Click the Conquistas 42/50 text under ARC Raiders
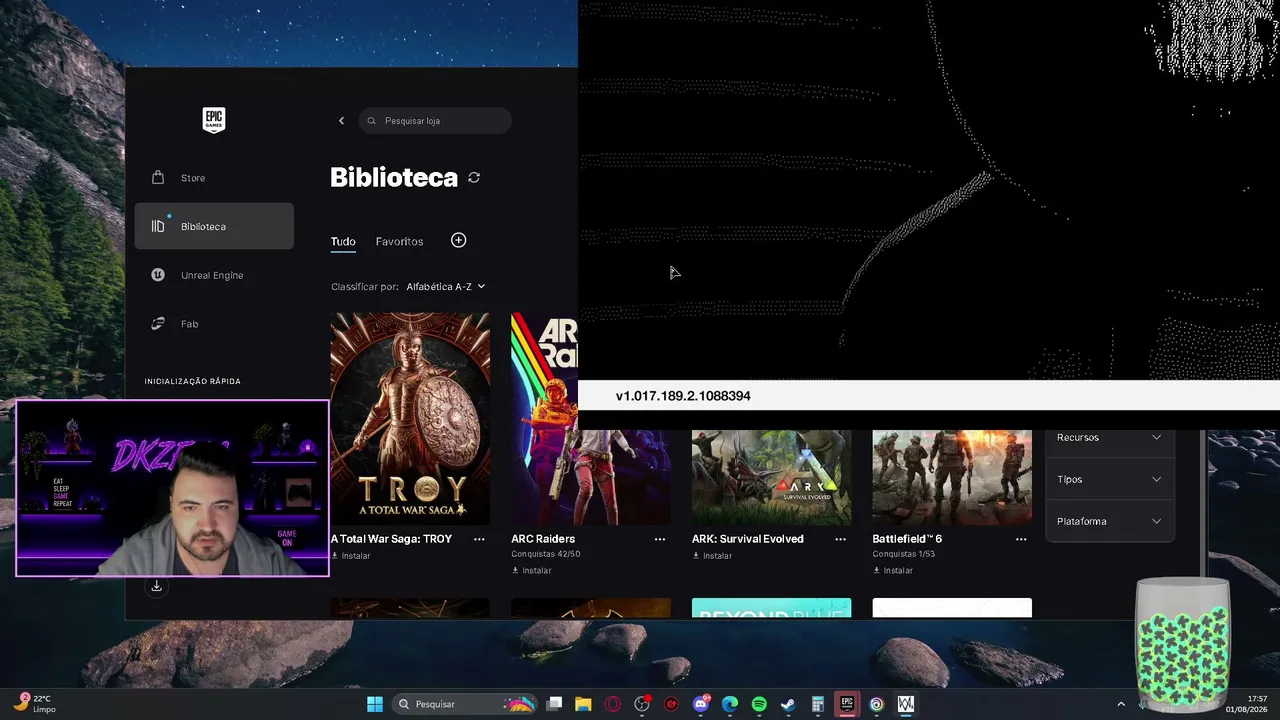Screen dimensions: 1280x720 pyautogui.click(x=546, y=554)
